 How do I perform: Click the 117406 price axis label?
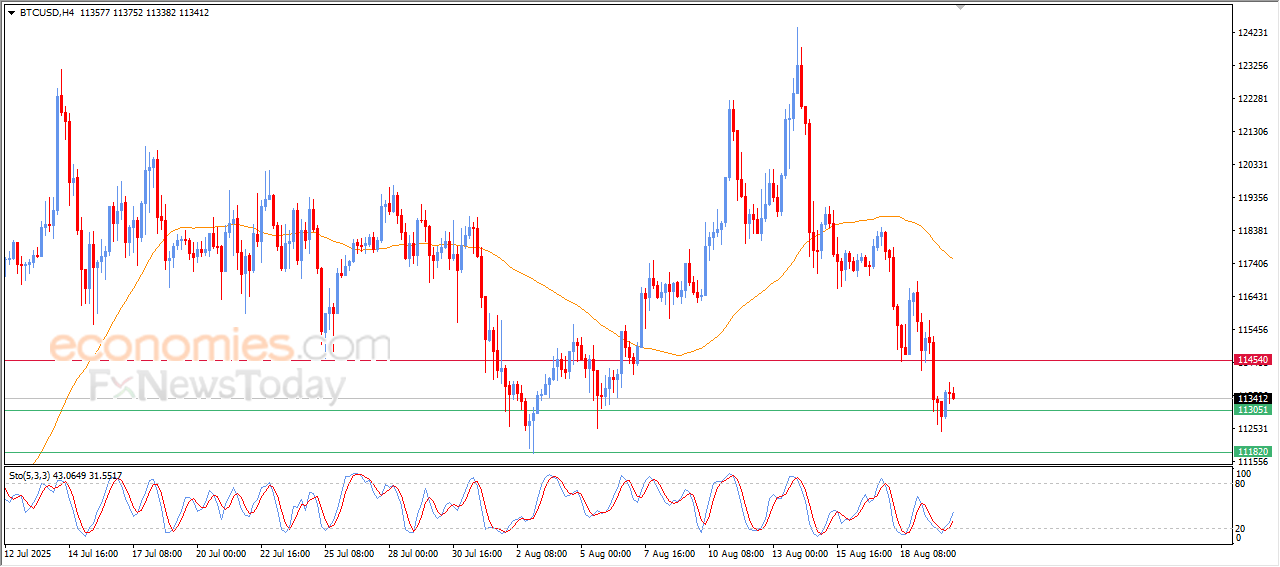click(x=1253, y=264)
